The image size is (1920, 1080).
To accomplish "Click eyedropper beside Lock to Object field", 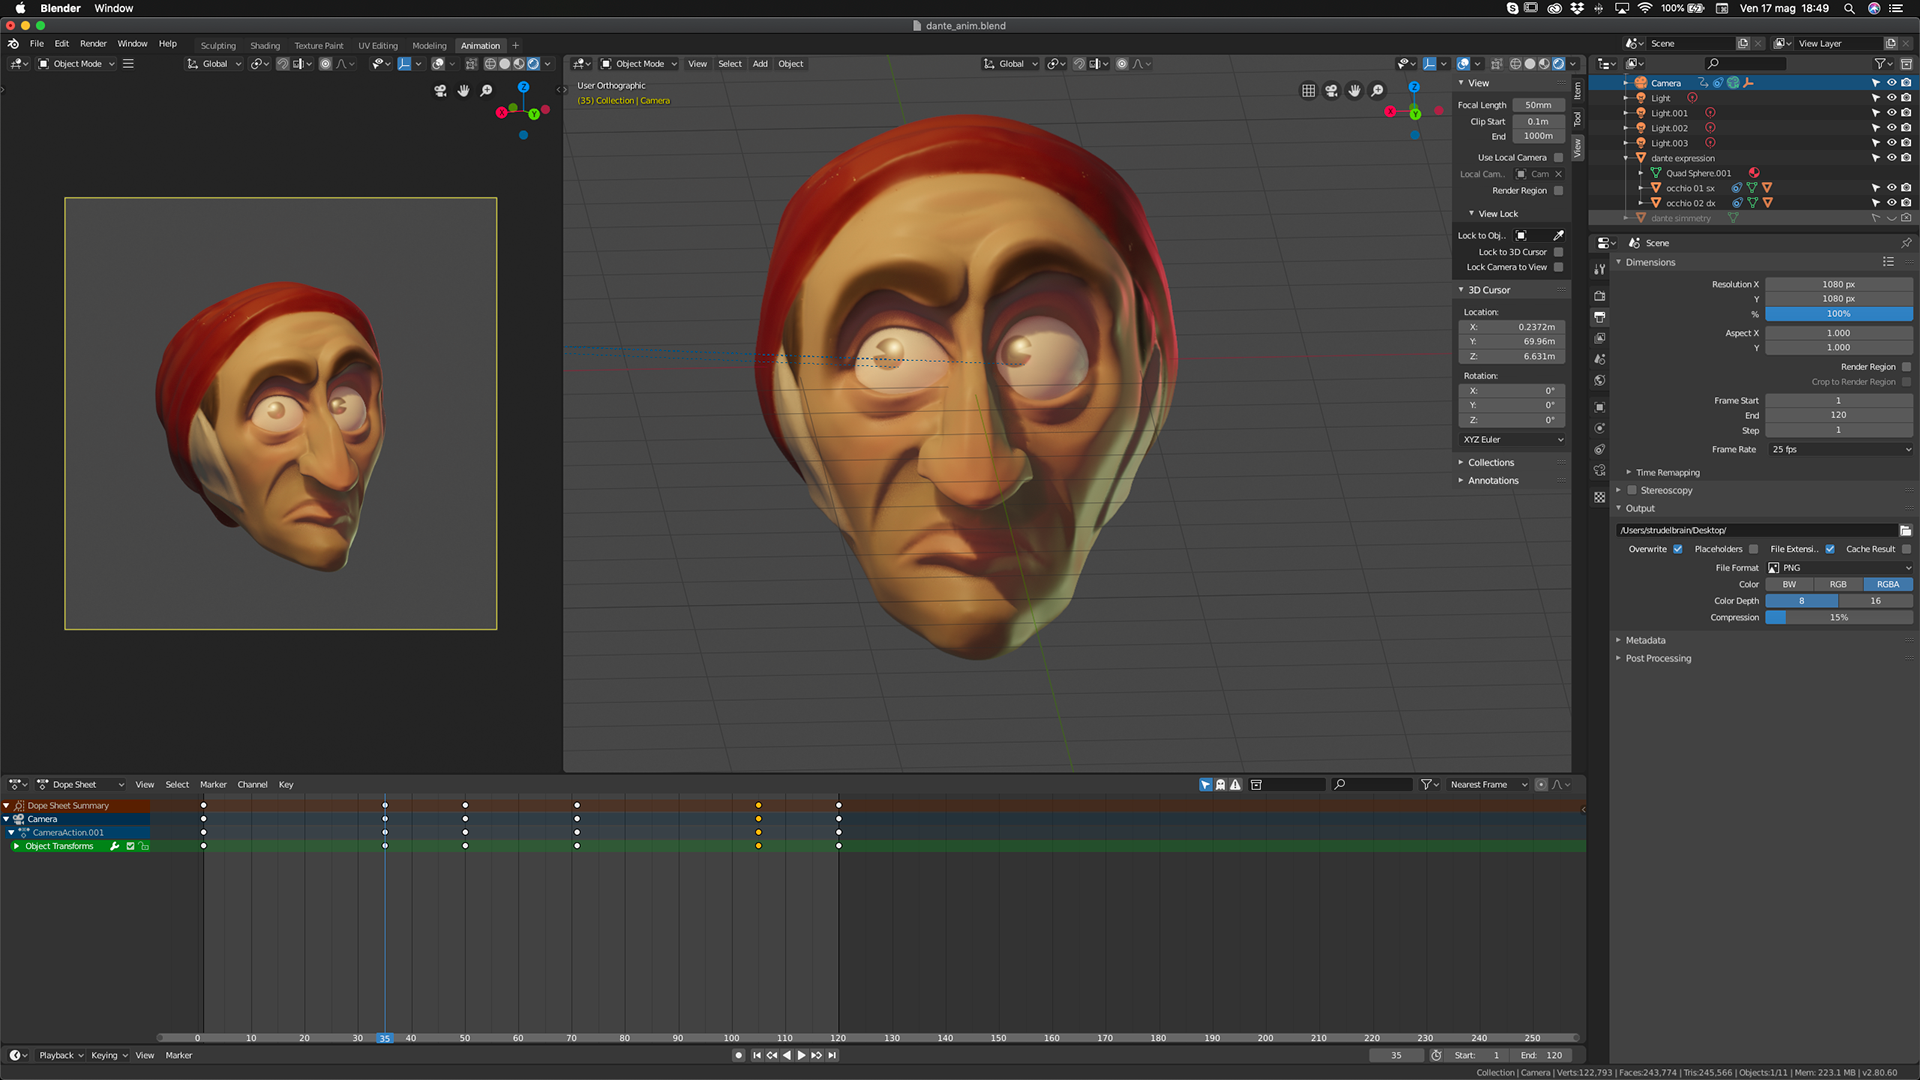I will point(1558,236).
